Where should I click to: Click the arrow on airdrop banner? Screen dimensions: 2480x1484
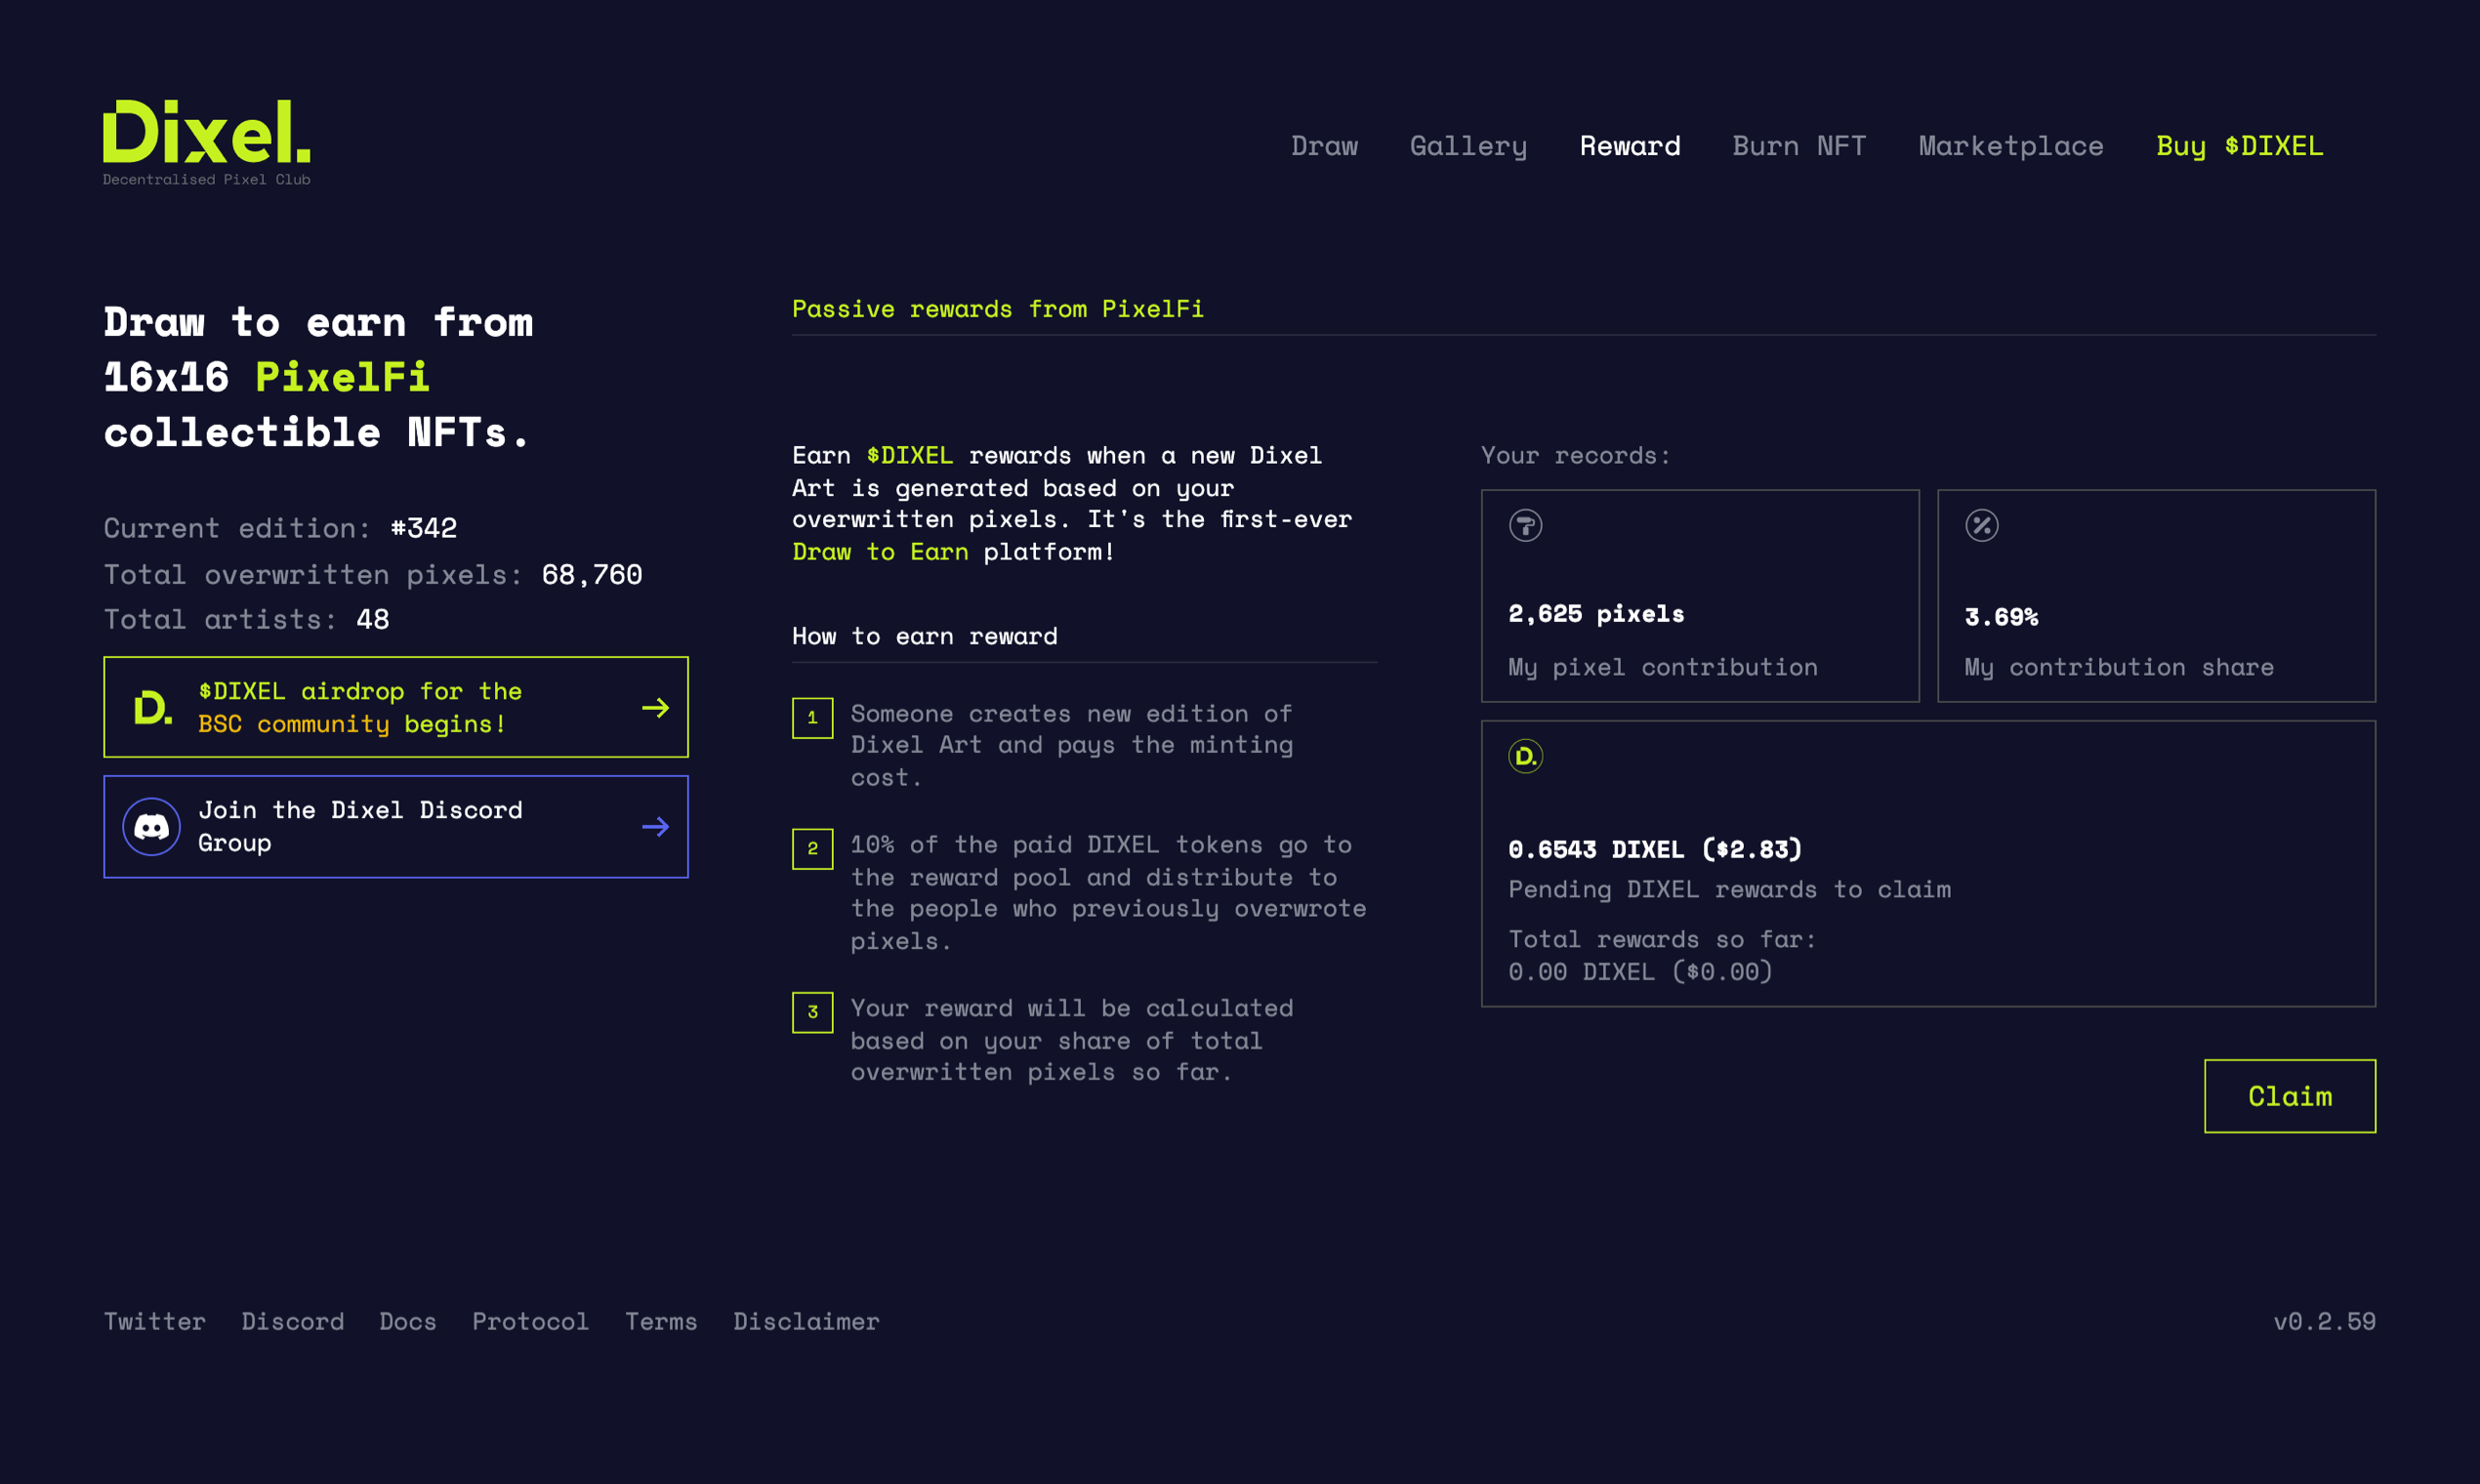[x=655, y=708]
